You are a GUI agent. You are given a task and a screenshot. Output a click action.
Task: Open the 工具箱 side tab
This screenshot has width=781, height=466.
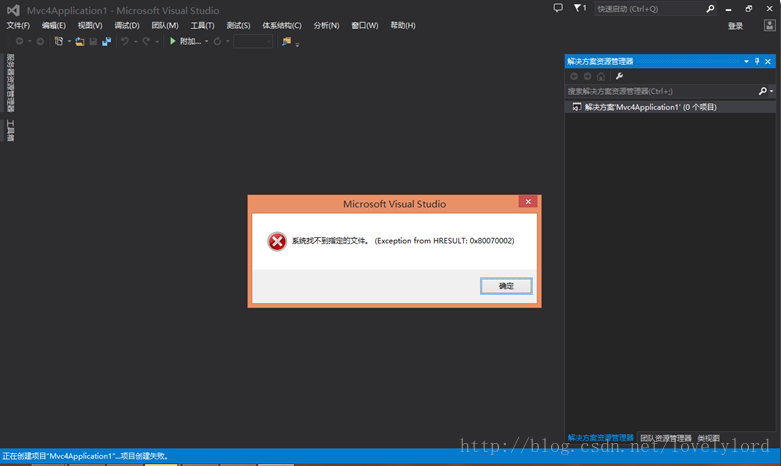[10, 131]
